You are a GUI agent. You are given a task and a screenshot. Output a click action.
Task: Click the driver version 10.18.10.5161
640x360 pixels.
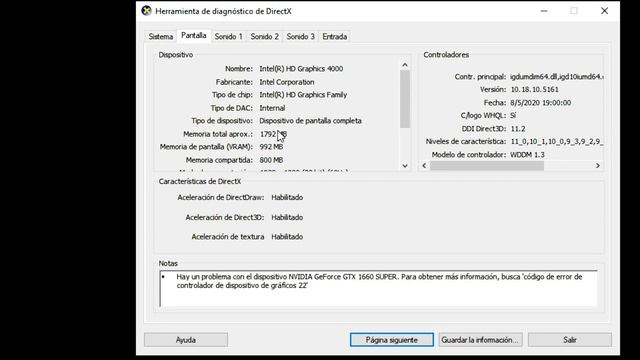(534, 89)
